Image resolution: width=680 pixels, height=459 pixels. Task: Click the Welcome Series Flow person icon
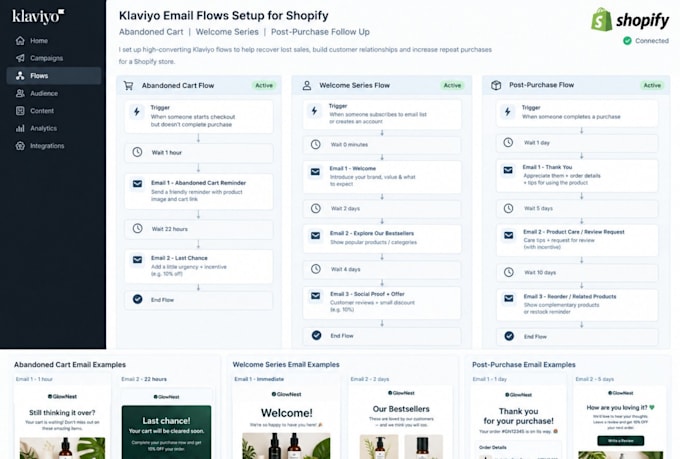point(307,85)
